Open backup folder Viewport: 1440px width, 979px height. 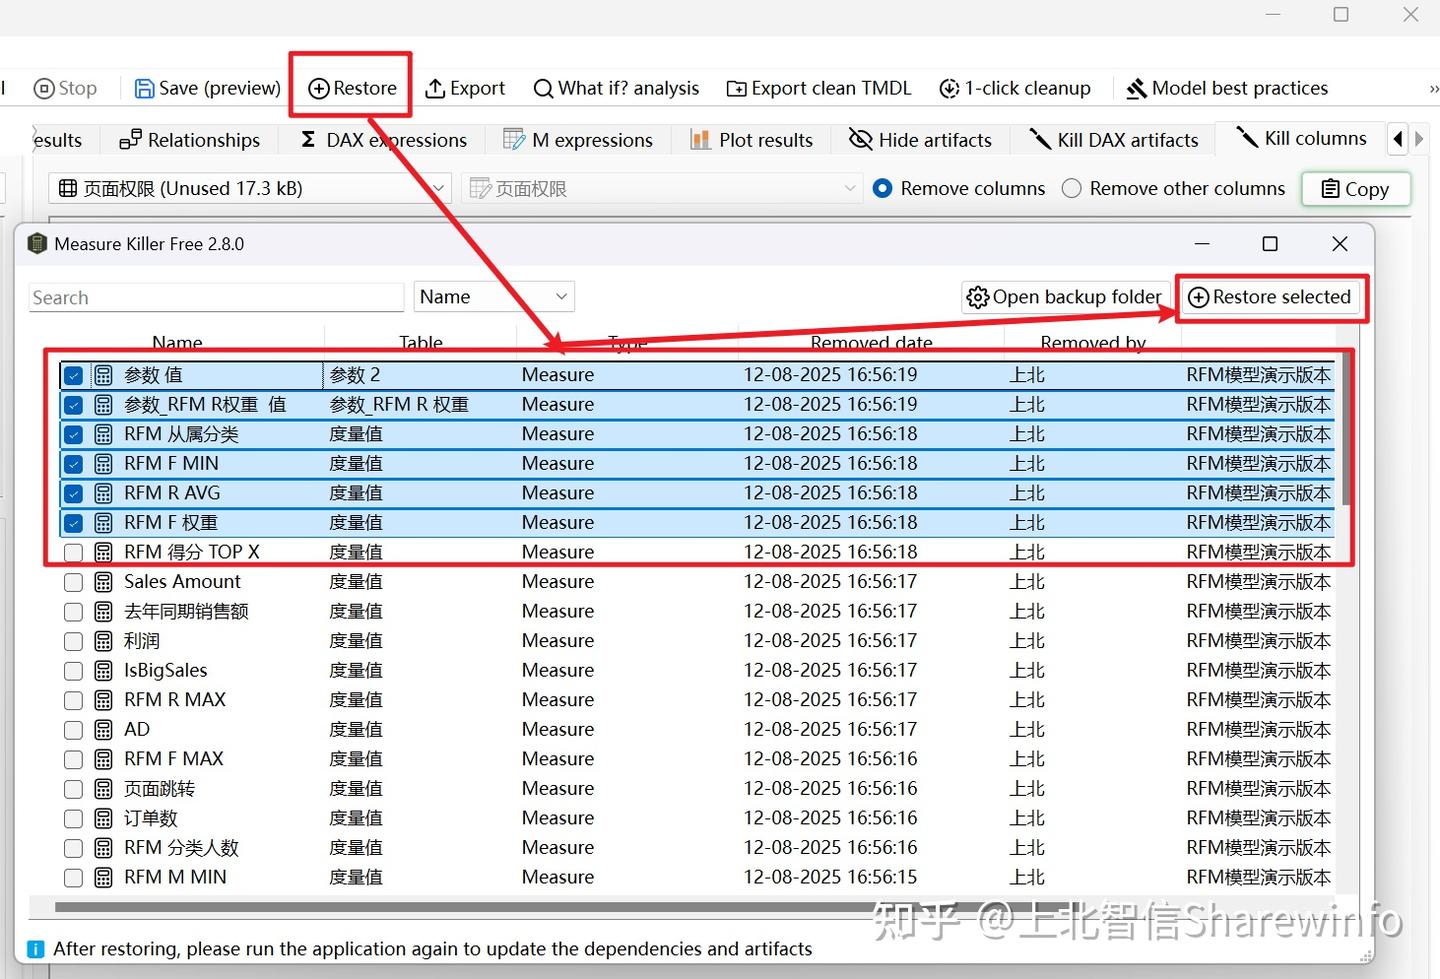pyautogui.click(x=1064, y=297)
